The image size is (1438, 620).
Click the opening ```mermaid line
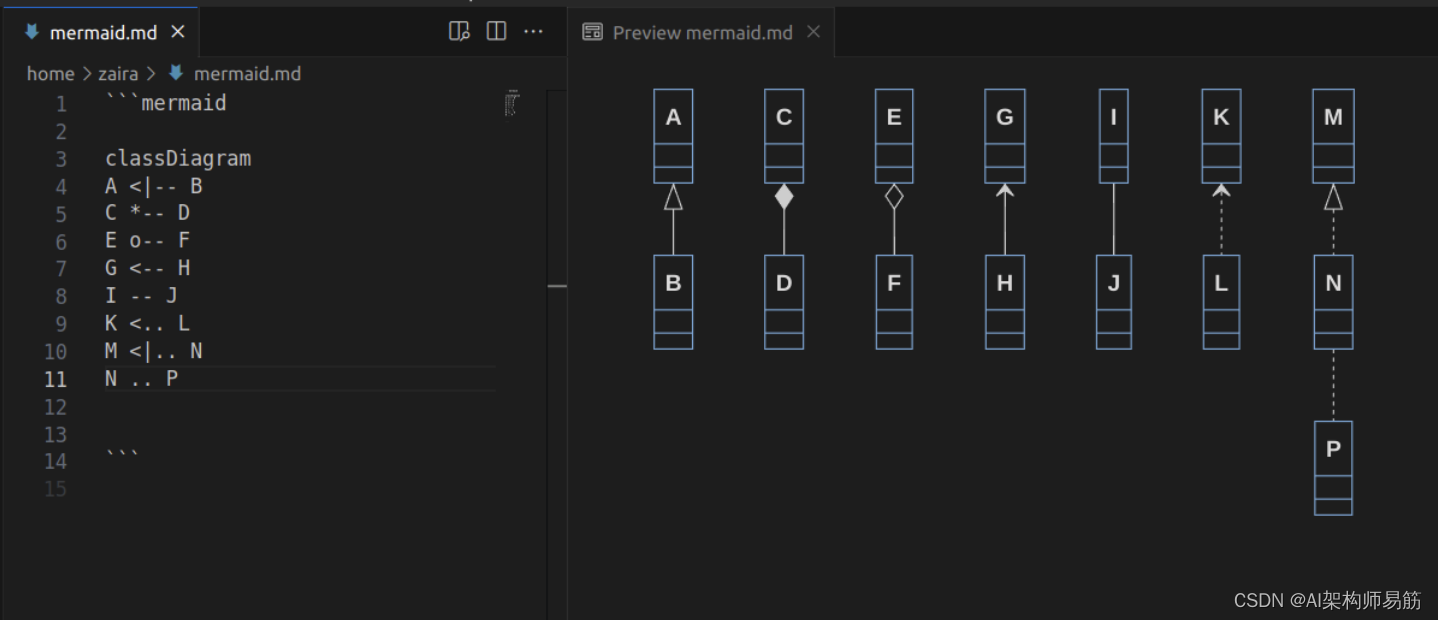coord(166,103)
